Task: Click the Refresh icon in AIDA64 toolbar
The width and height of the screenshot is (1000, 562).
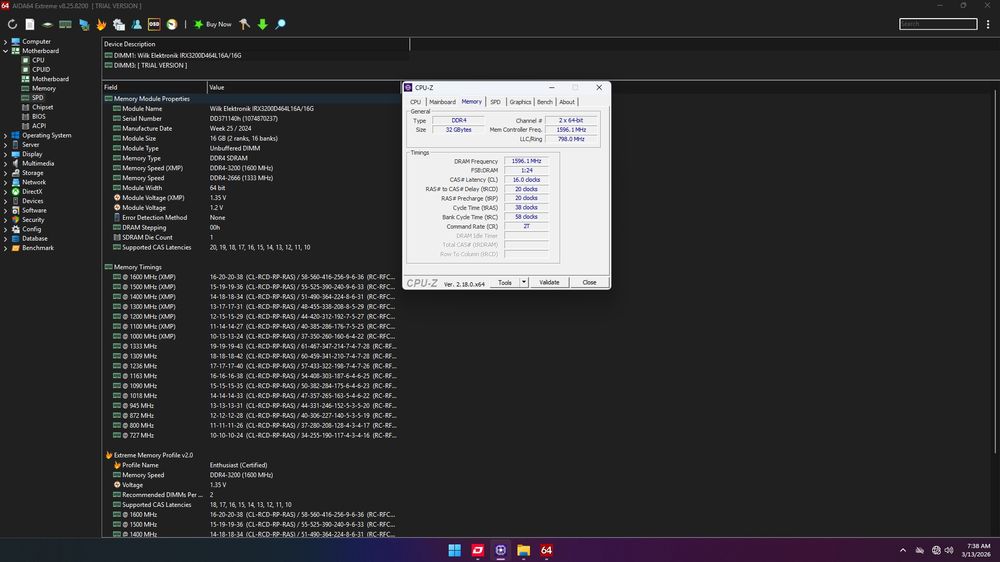Action: point(12,24)
